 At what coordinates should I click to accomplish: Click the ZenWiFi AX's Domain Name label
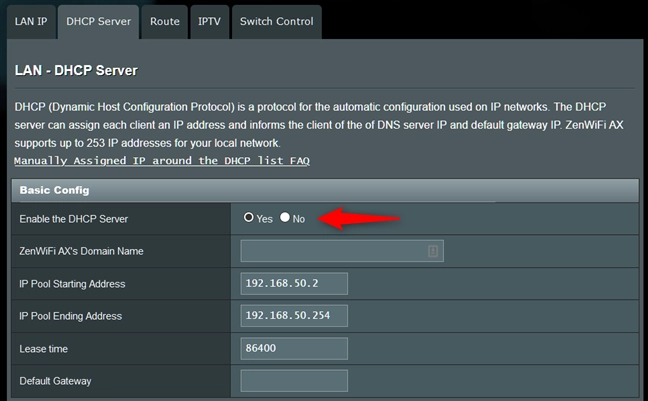click(81, 251)
